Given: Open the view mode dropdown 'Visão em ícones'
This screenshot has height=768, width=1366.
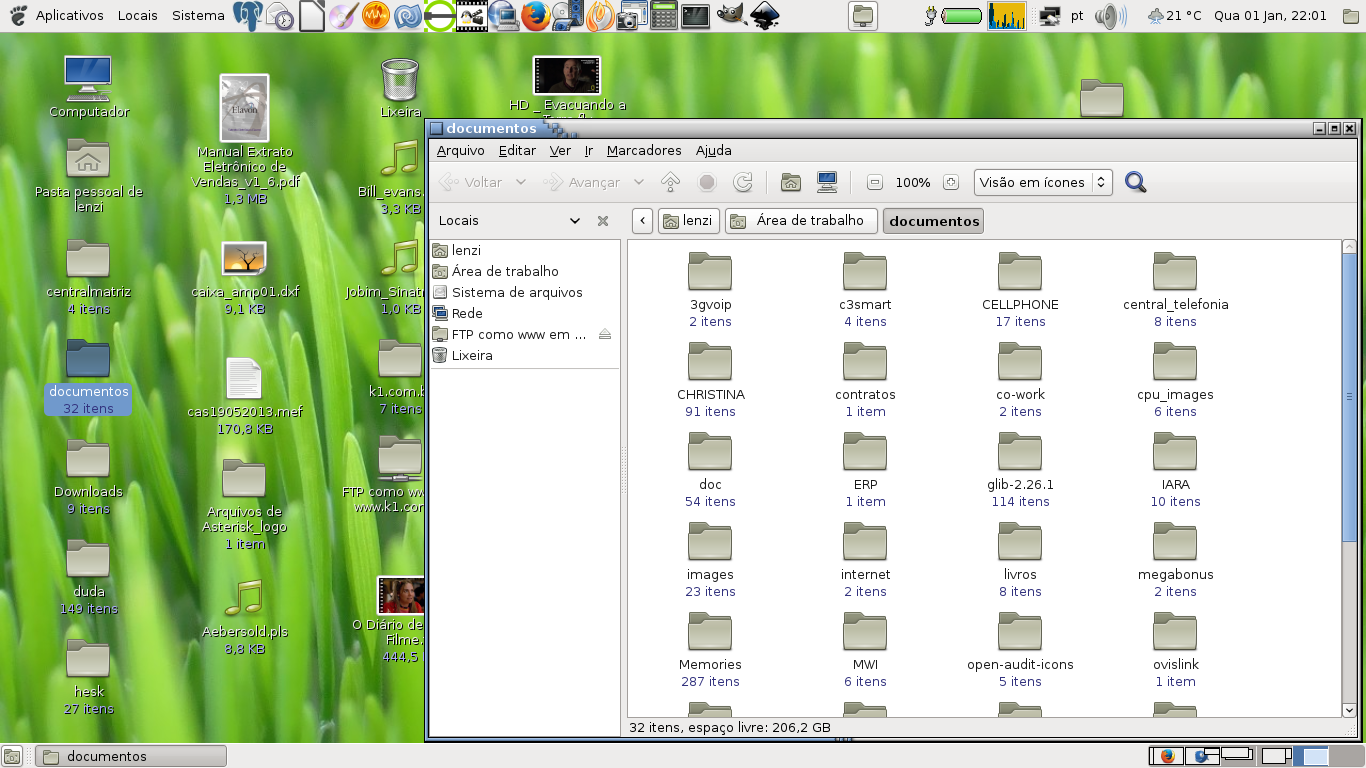Looking at the screenshot, I should pos(1043,182).
